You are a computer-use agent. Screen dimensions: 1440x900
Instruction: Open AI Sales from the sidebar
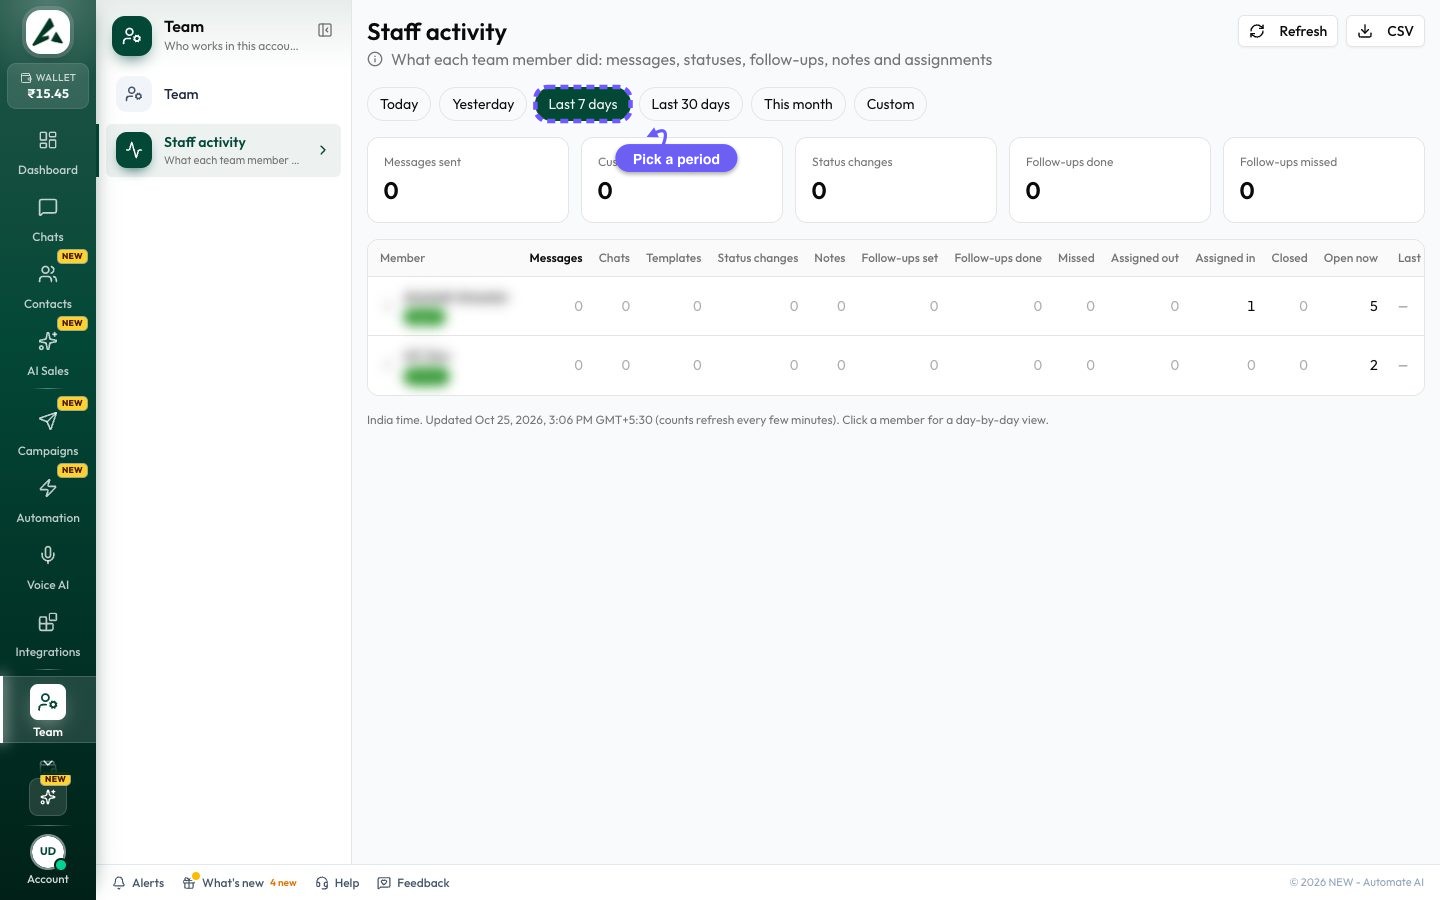pos(48,354)
